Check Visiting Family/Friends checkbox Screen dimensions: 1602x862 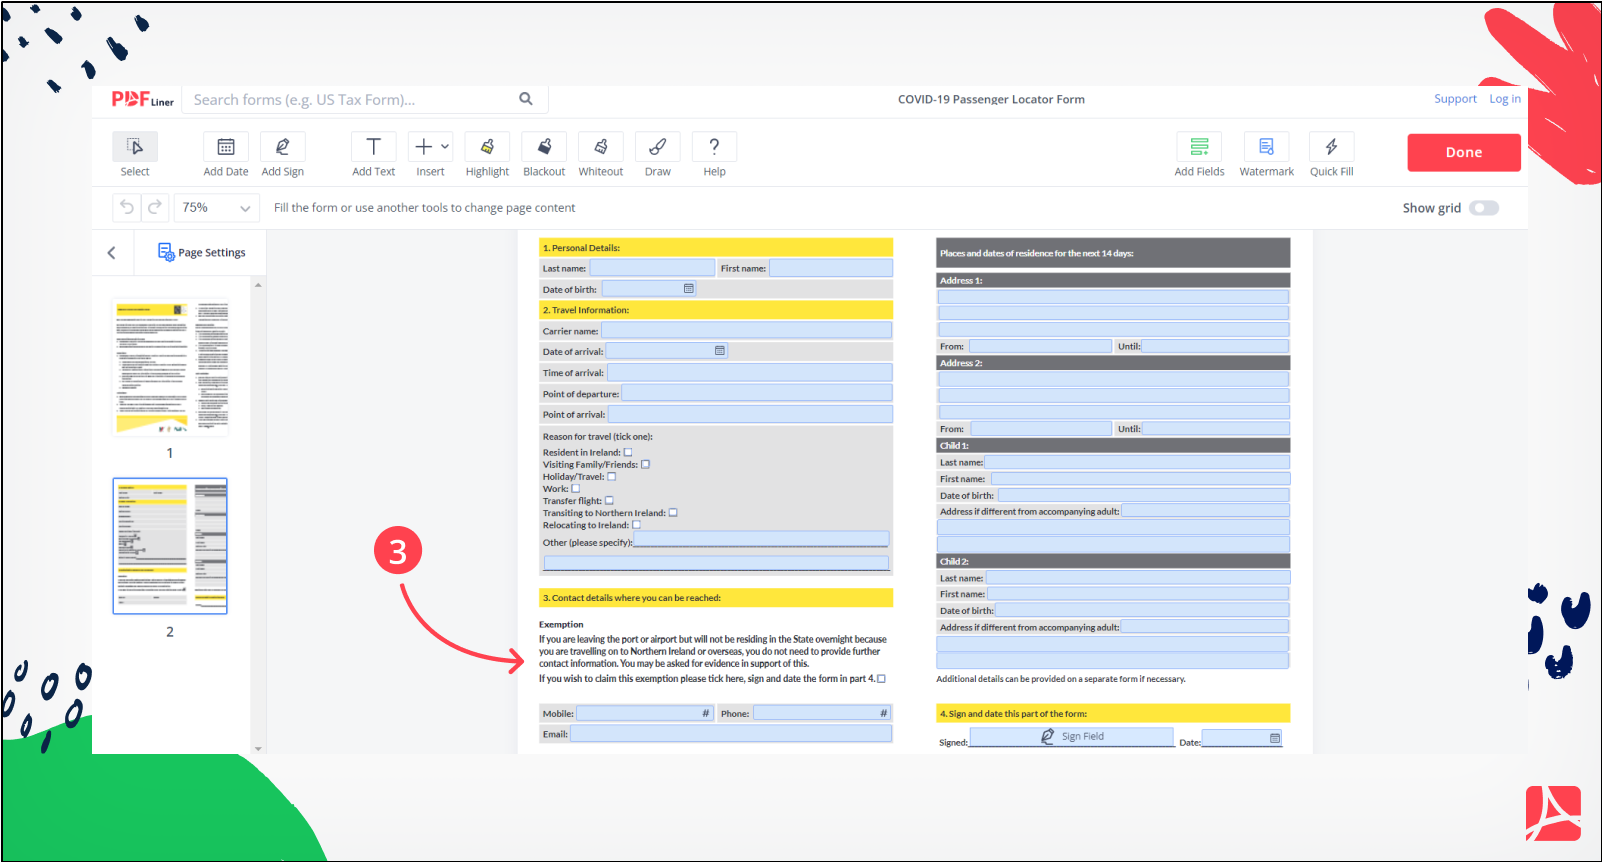pos(645,464)
